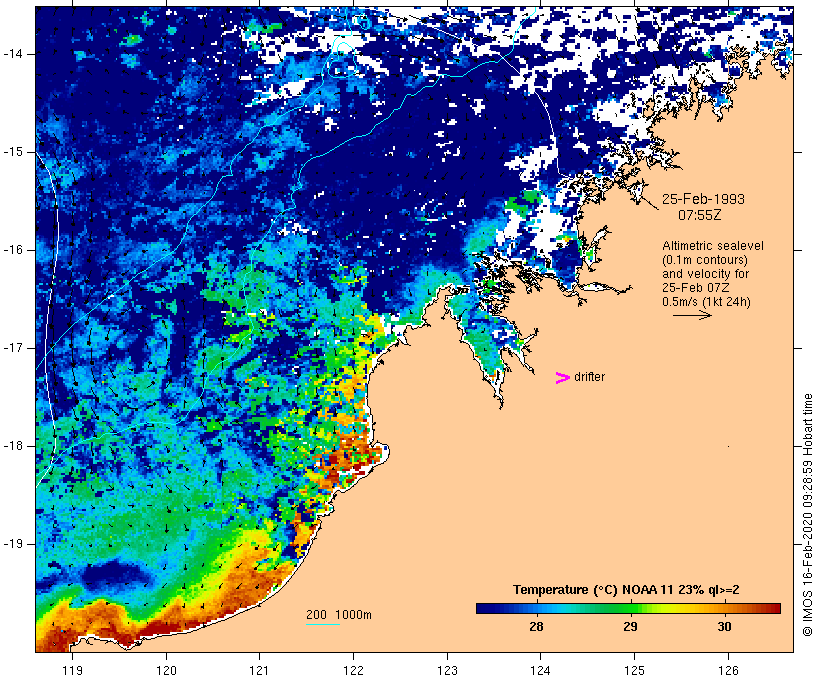
Task: Click longitude axis label '124'
Action: (x=540, y=670)
